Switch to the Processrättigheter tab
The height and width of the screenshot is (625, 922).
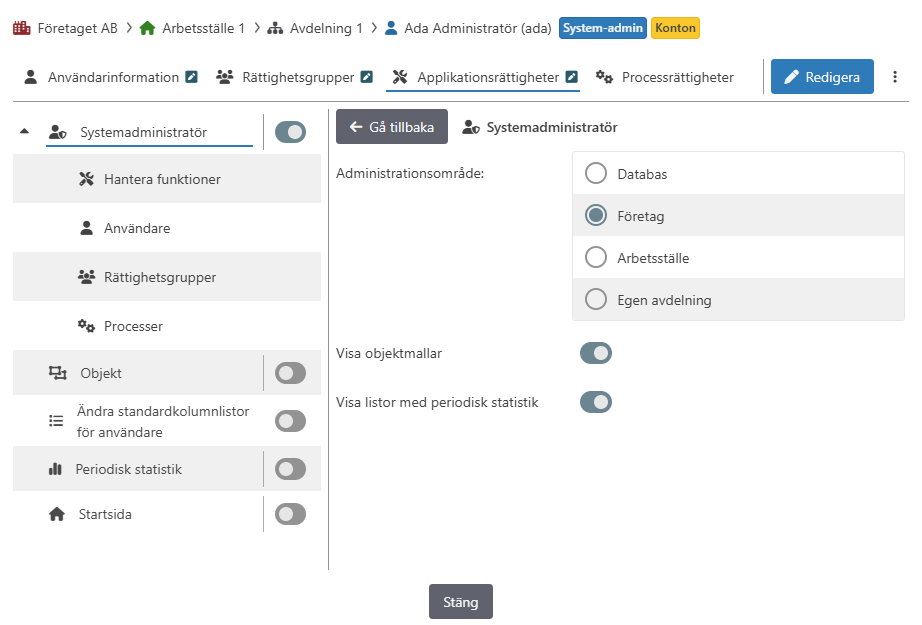pyautogui.click(x=664, y=77)
